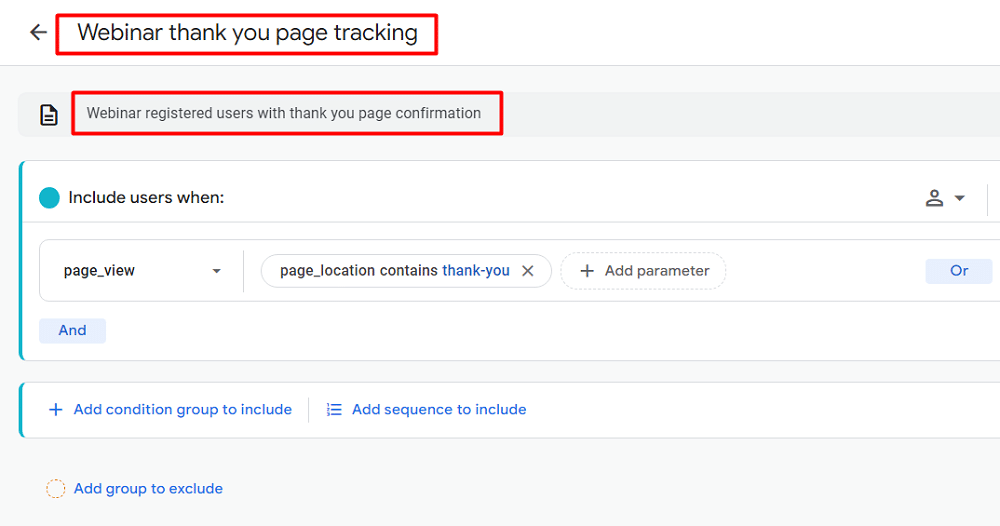Click Add condition group to include text
1000x526 pixels.
(x=183, y=409)
